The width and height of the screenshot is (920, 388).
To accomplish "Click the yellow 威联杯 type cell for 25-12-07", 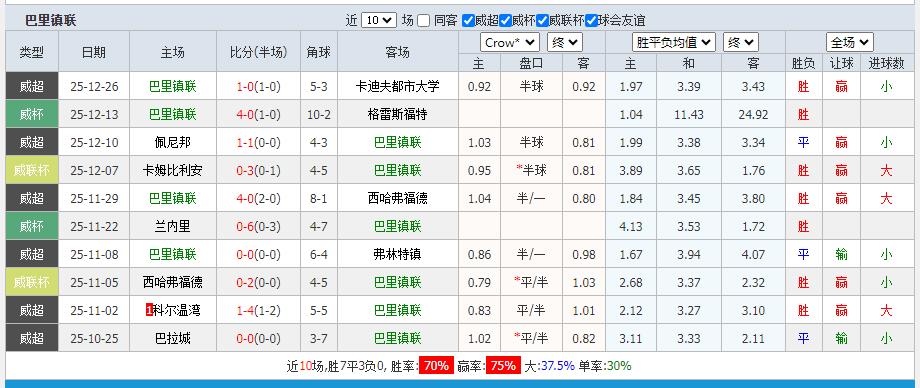I will pyautogui.click(x=32, y=171).
